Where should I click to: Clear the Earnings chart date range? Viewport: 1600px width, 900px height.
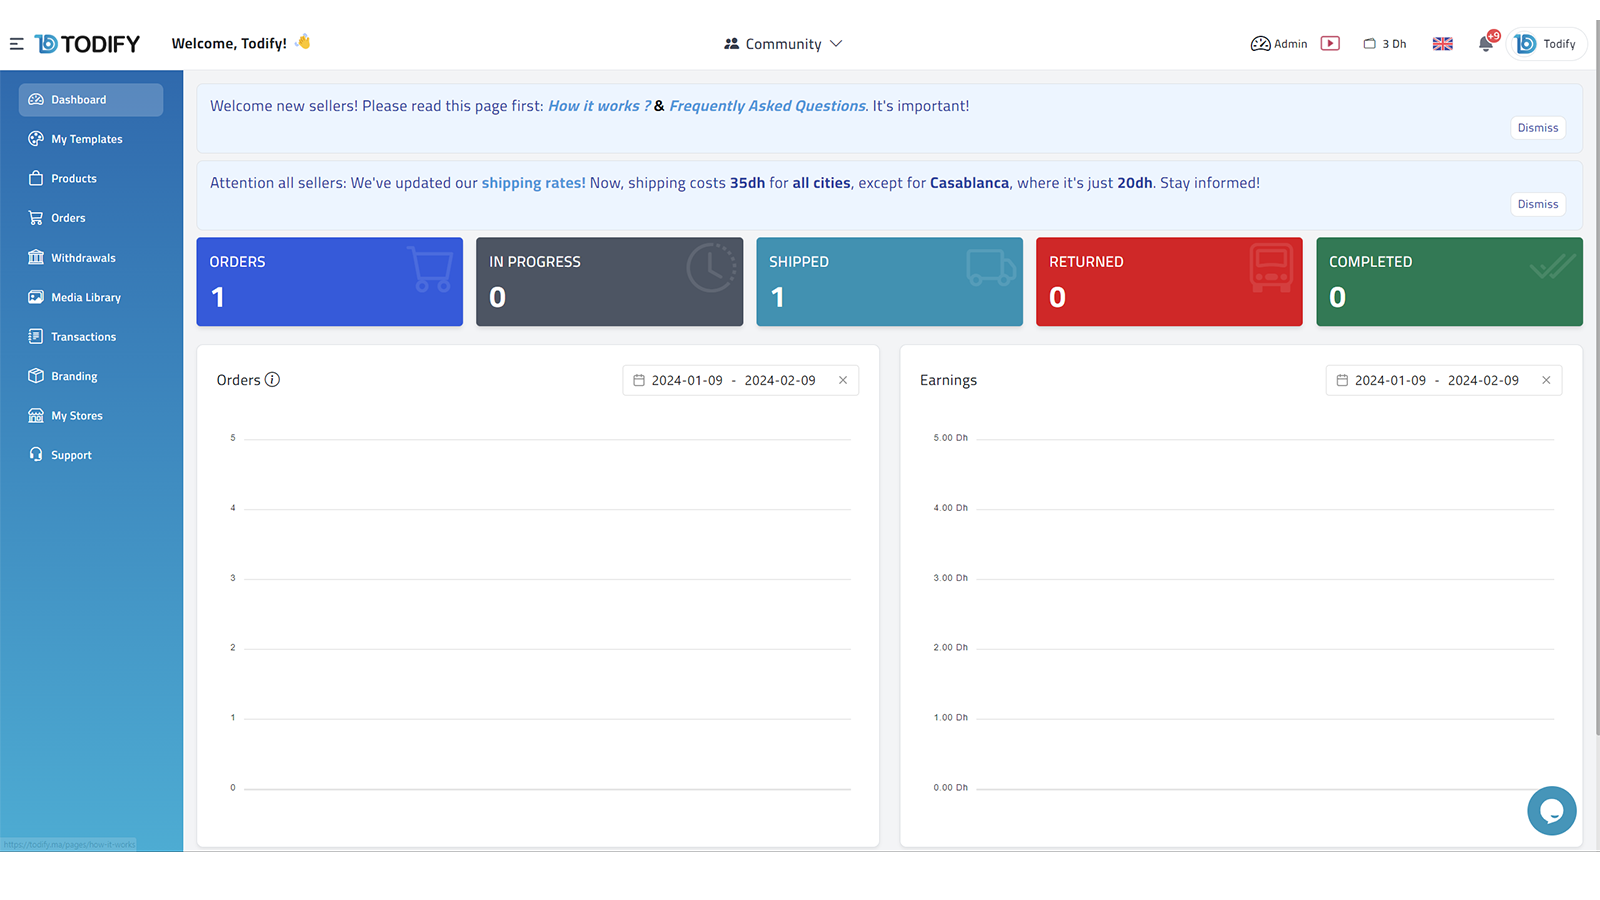pos(1546,380)
